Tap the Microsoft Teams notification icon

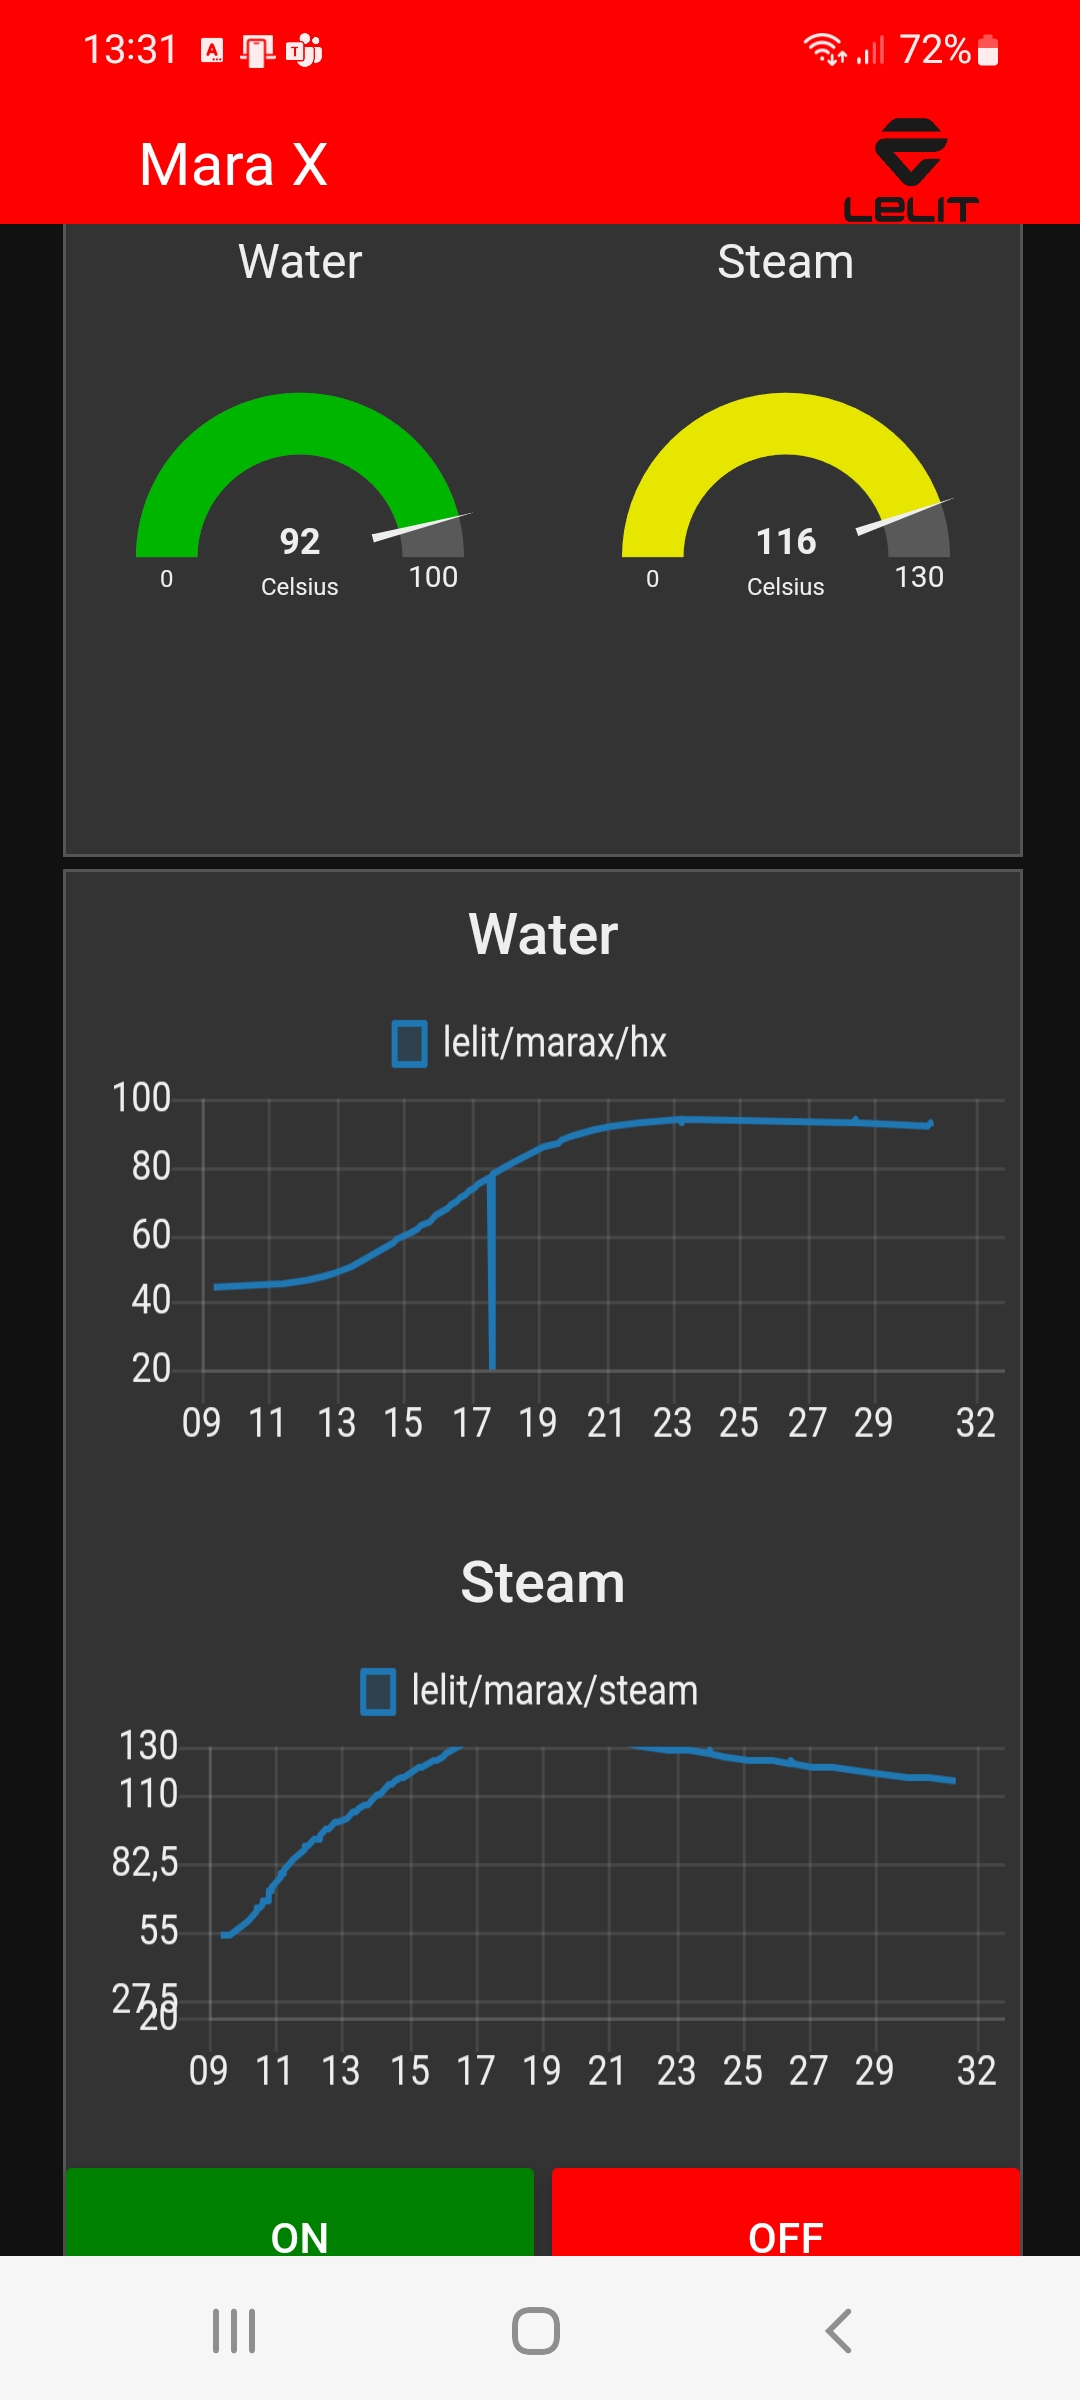(x=304, y=50)
